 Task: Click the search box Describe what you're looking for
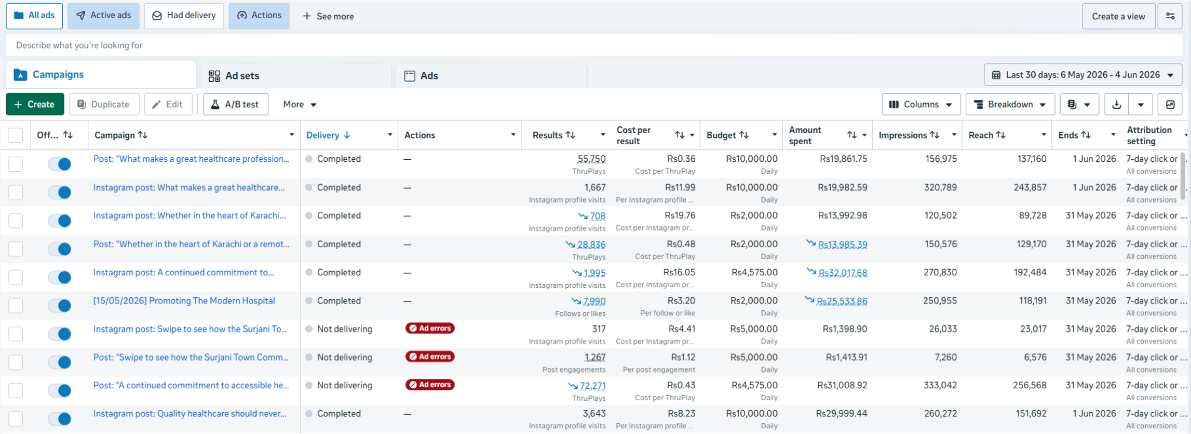(x=594, y=45)
